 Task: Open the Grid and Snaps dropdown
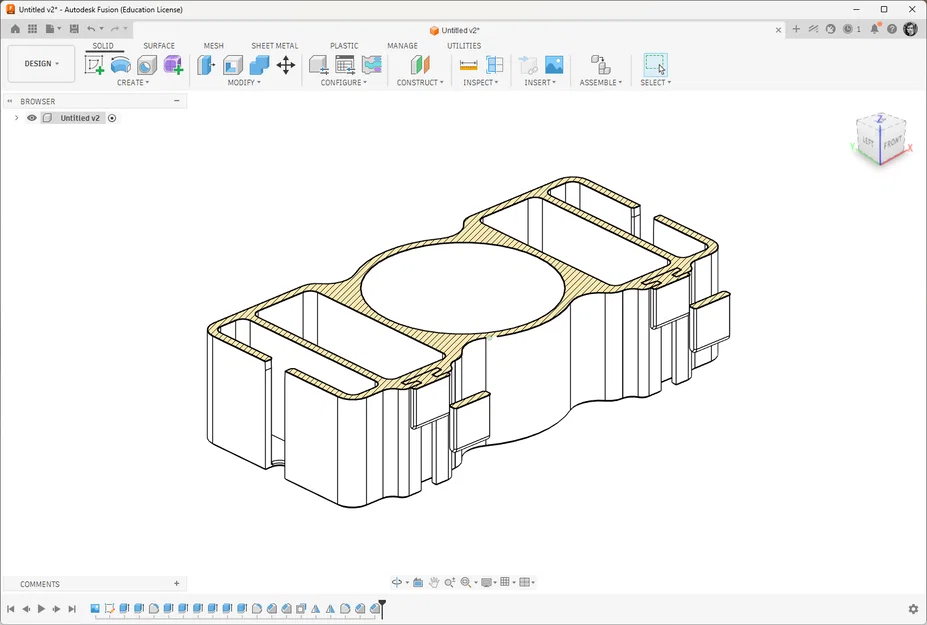pyautogui.click(x=507, y=582)
